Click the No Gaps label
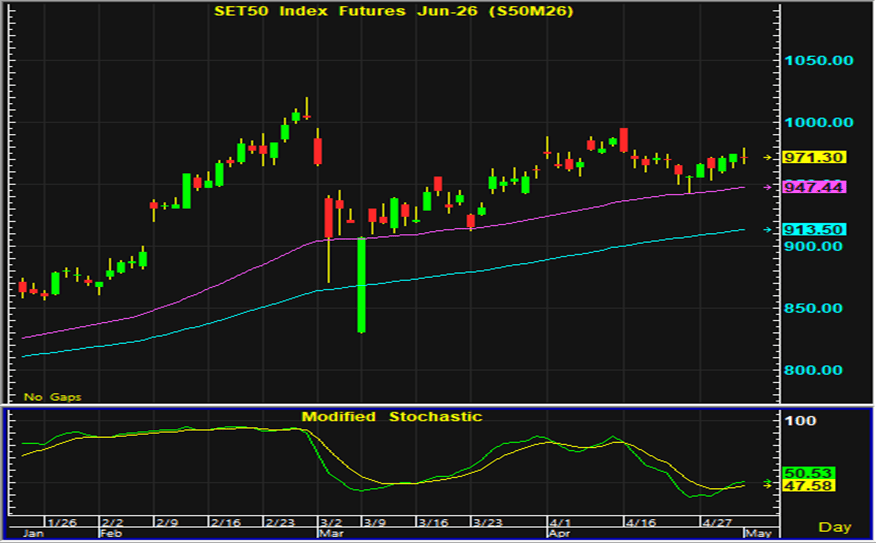This screenshot has width=876, height=543. pos(53,397)
